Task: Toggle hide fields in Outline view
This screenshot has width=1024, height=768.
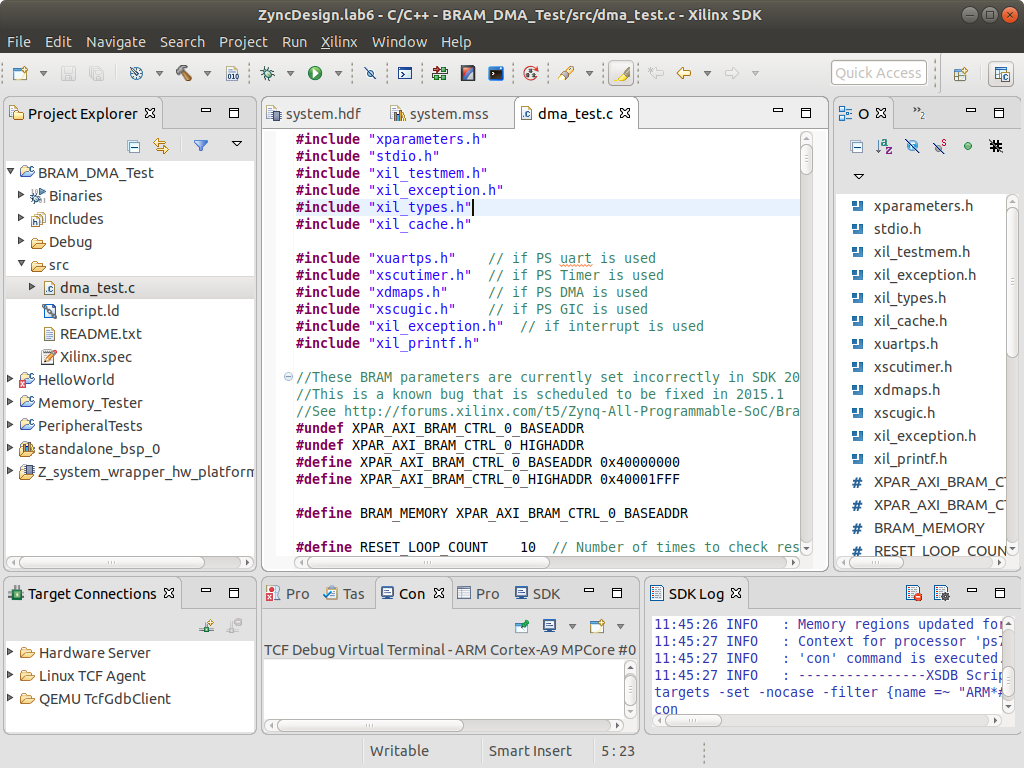Action: click(x=912, y=146)
